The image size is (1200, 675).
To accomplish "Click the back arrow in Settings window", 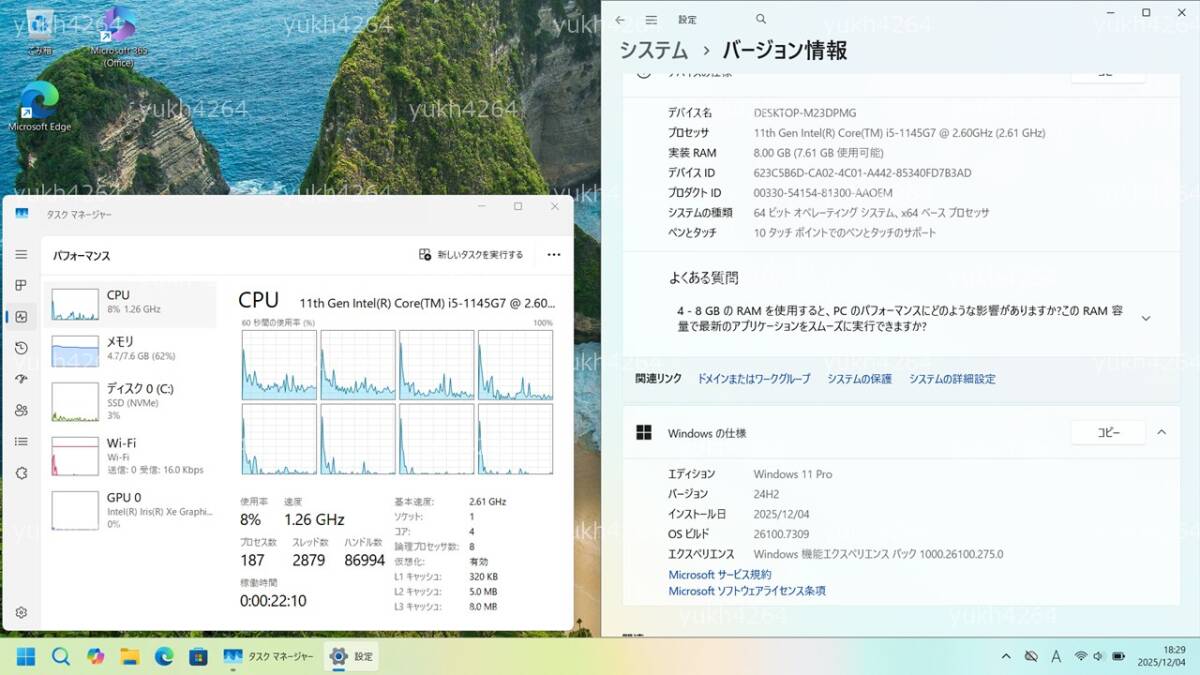I will (x=620, y=19).
